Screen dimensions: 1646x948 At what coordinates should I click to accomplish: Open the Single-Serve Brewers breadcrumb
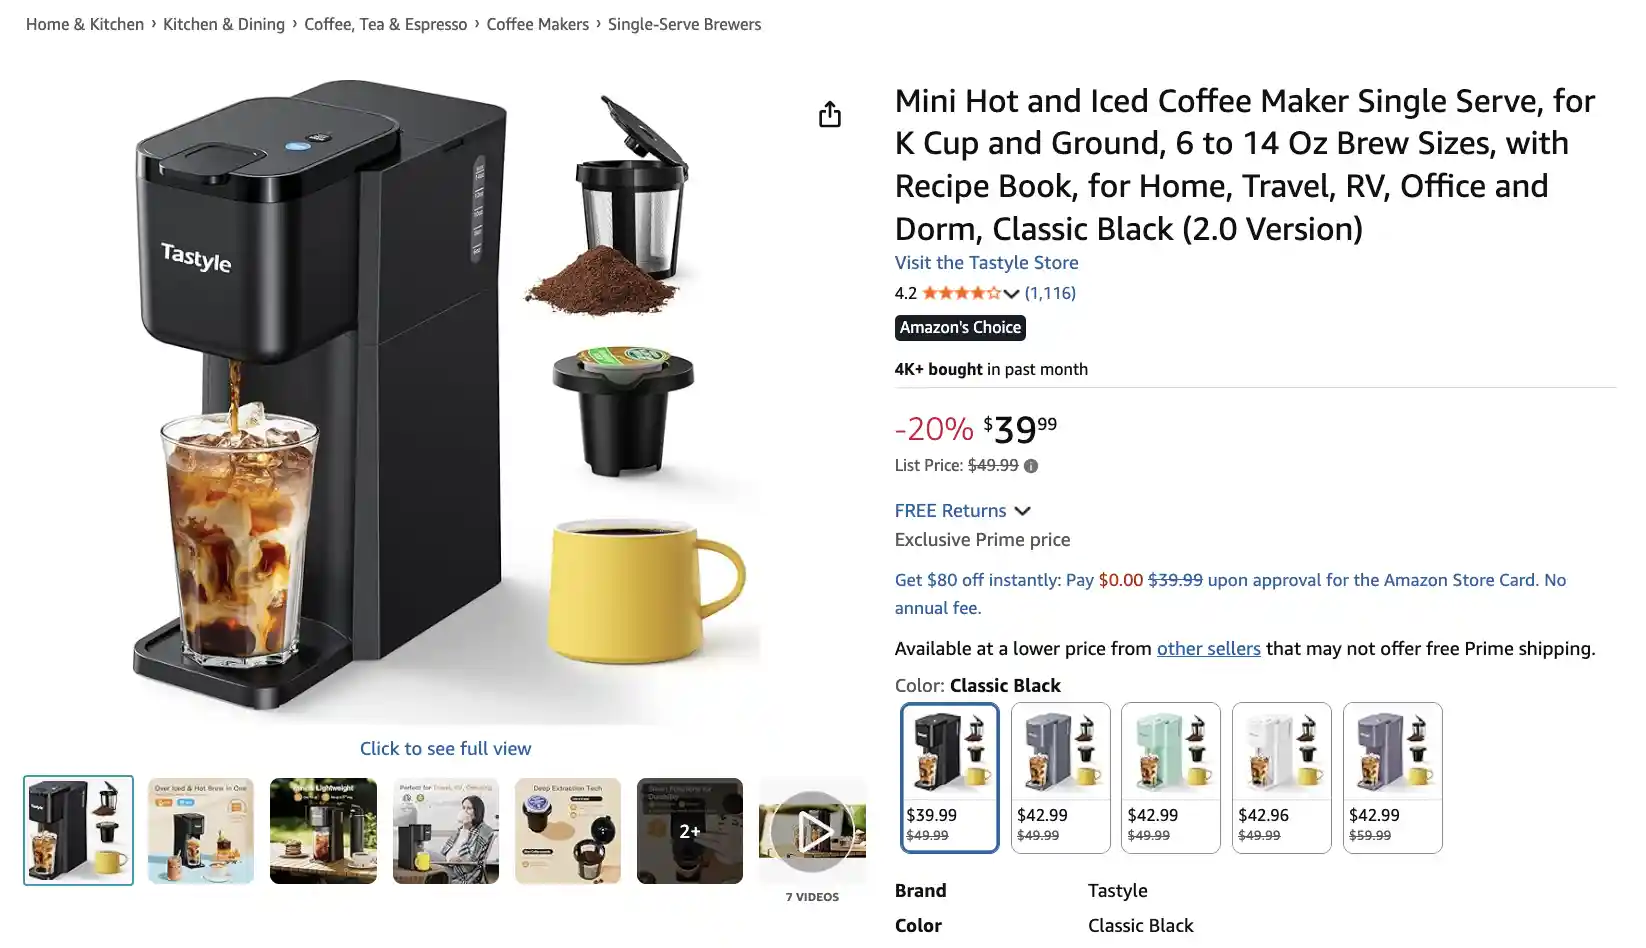(x=684, y=24)
